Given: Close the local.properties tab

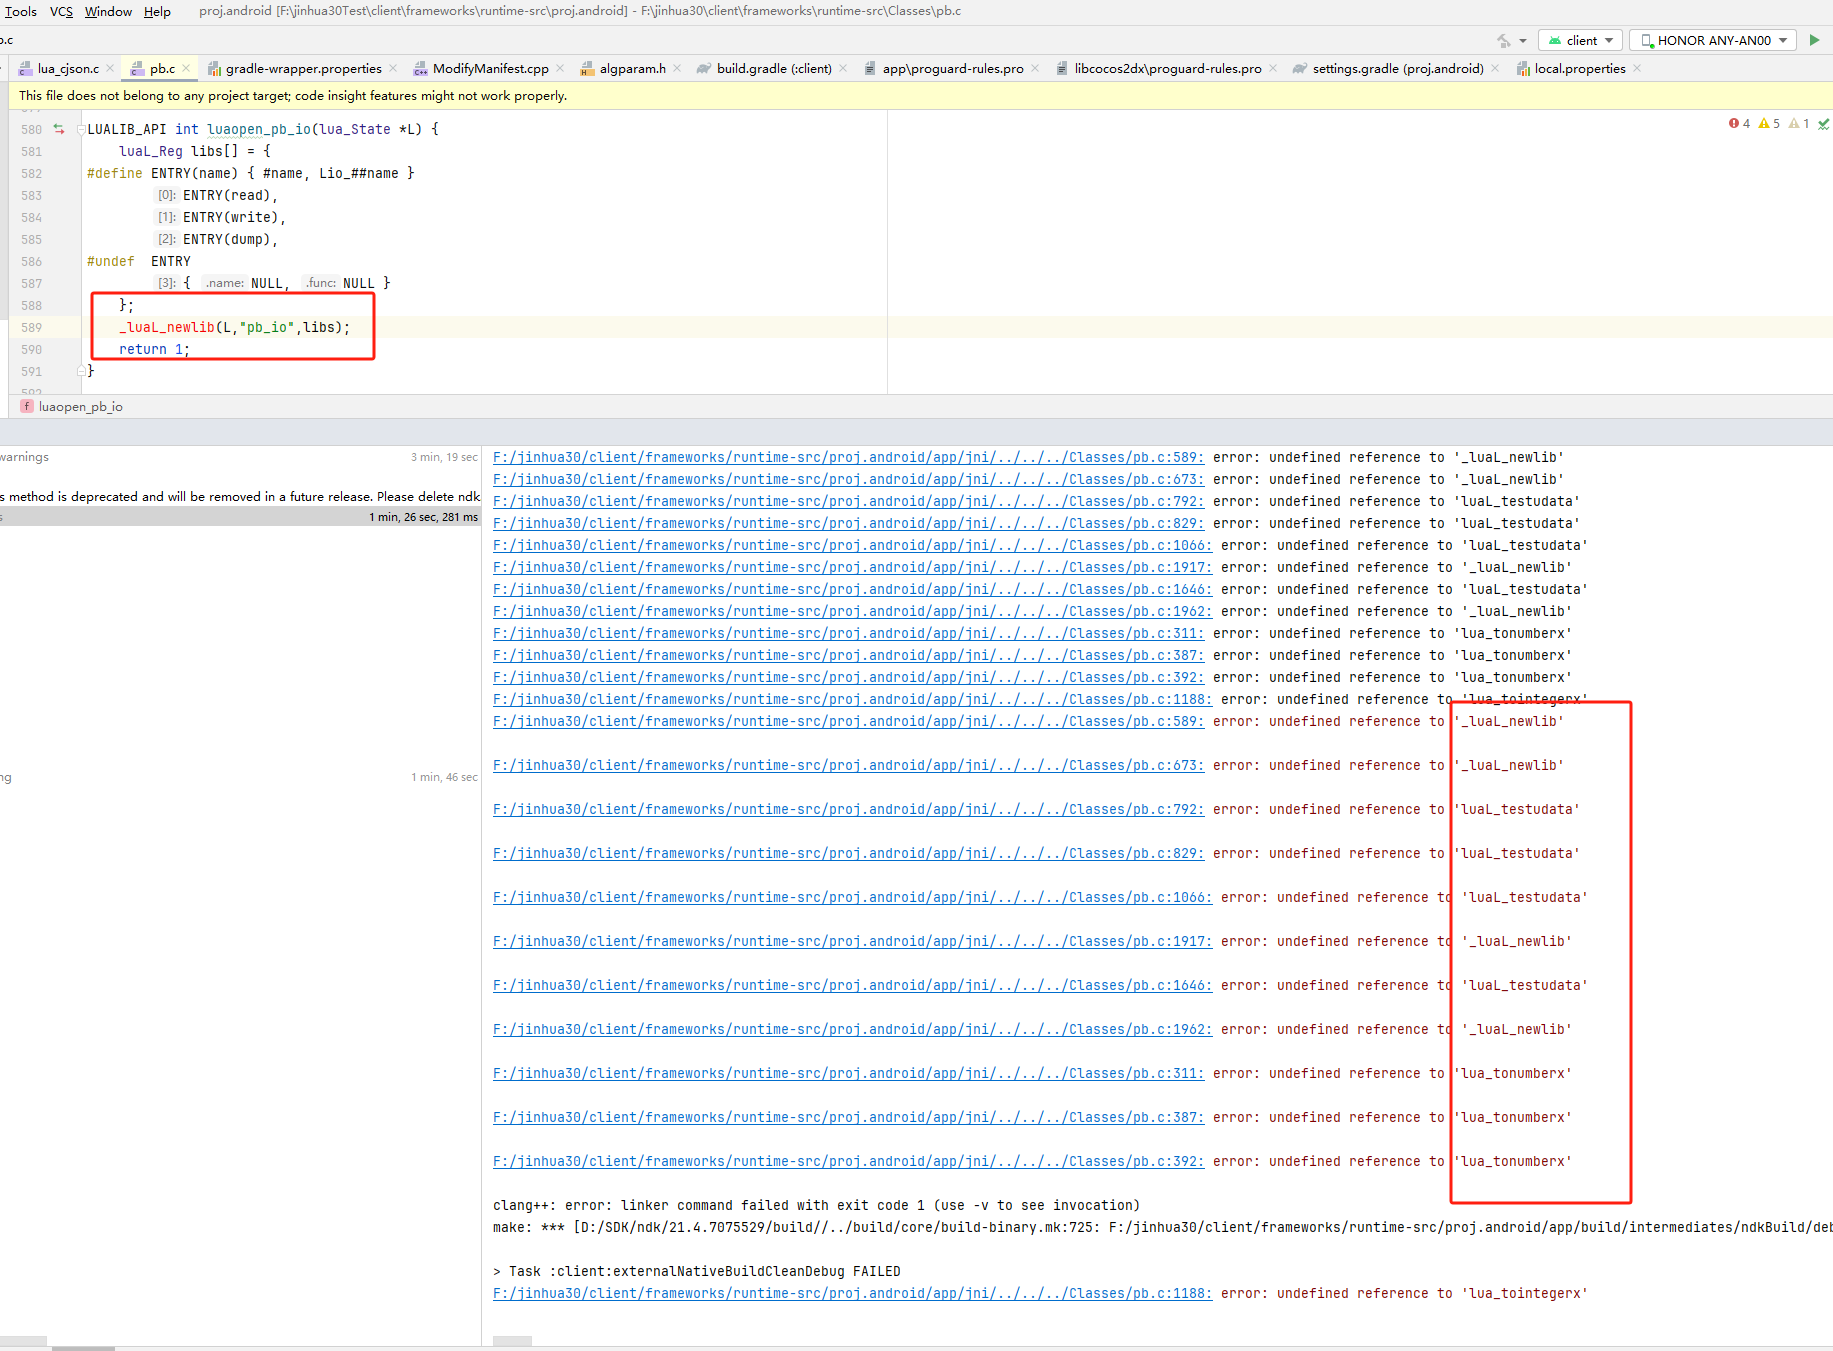Looking at the screenshot, I should click(1637, 68).
